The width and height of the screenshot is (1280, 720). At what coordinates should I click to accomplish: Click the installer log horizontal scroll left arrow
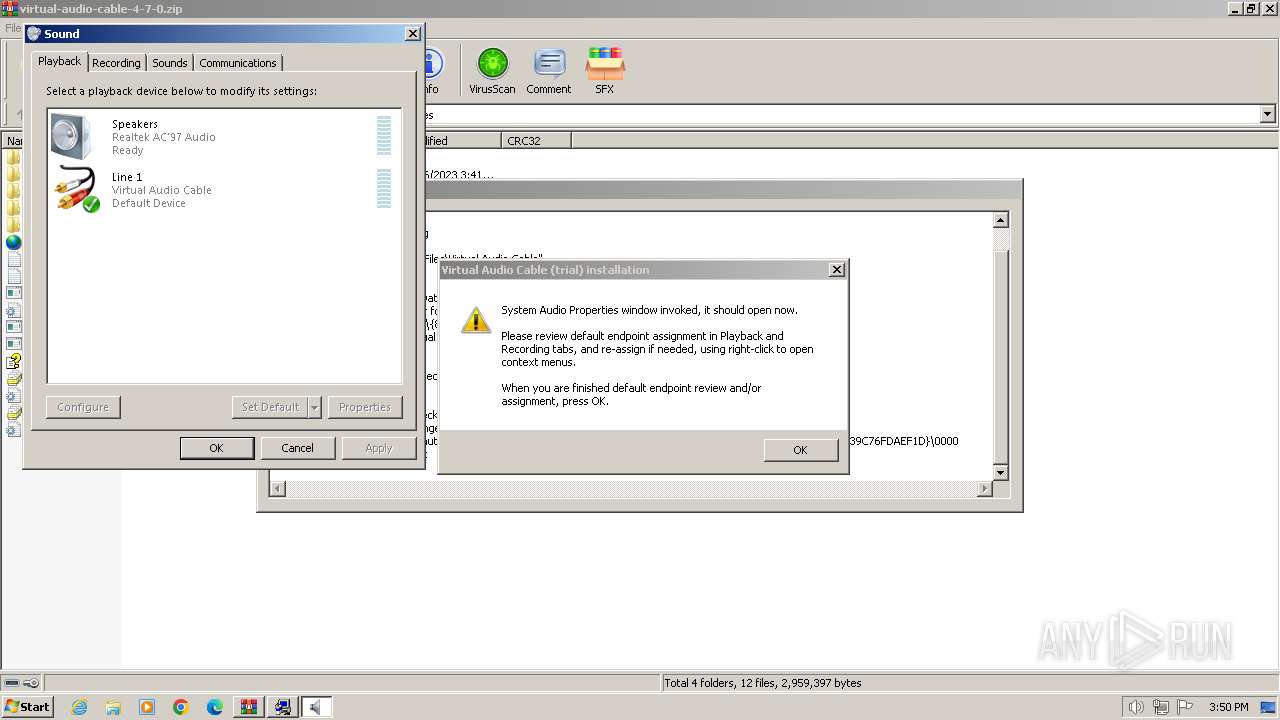(278, 488)
